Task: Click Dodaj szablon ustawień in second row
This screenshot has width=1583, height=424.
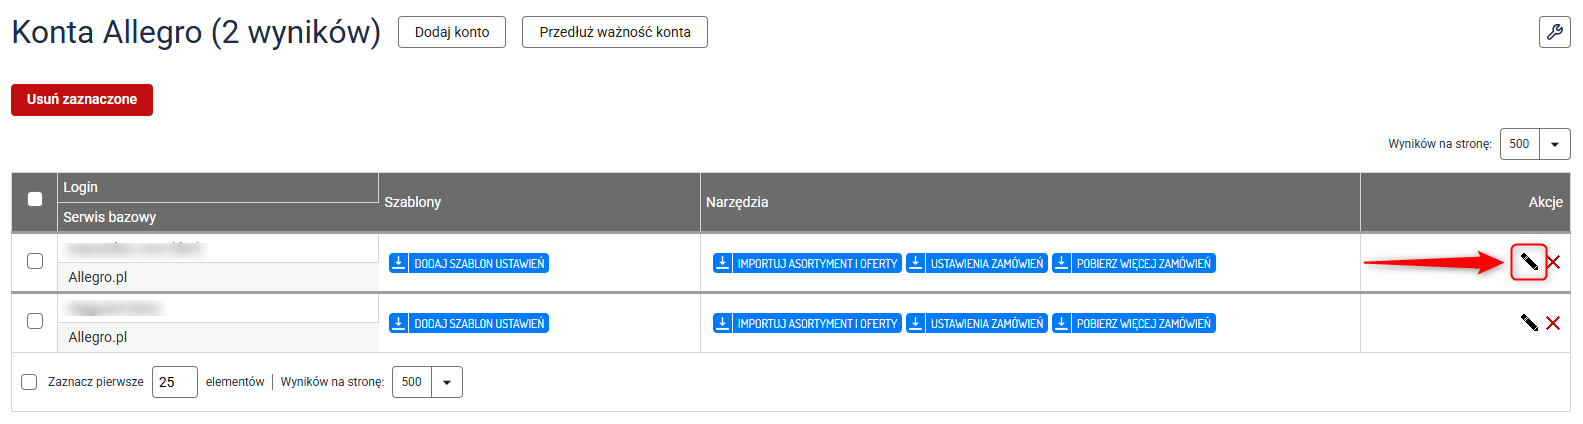Action: [x=469, y=323]
